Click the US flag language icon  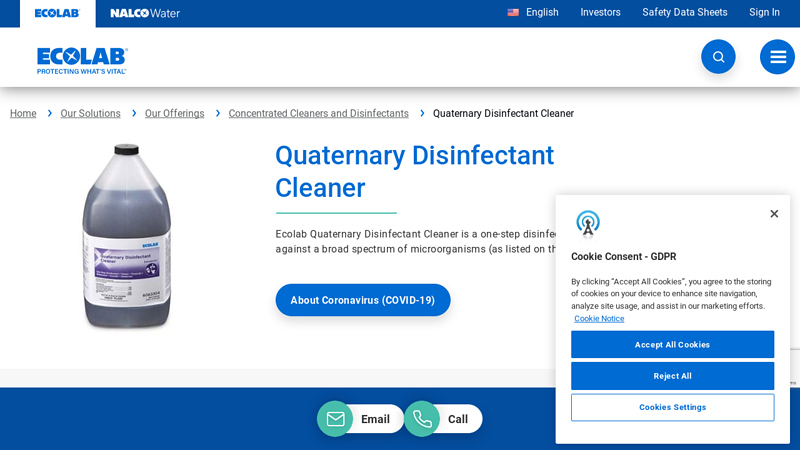513,12
